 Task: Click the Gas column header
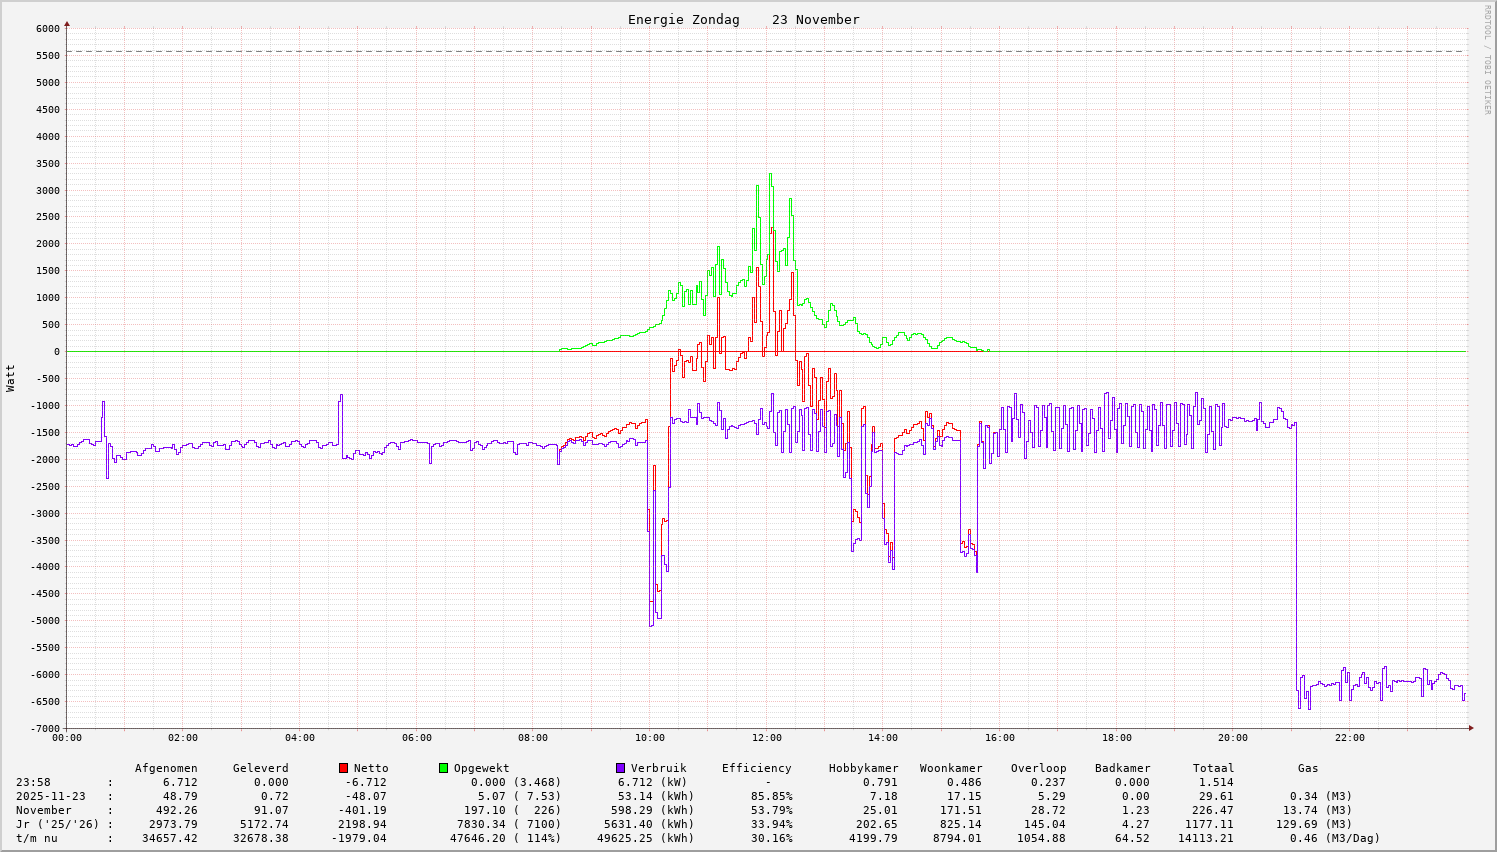tap(1308, 768)
